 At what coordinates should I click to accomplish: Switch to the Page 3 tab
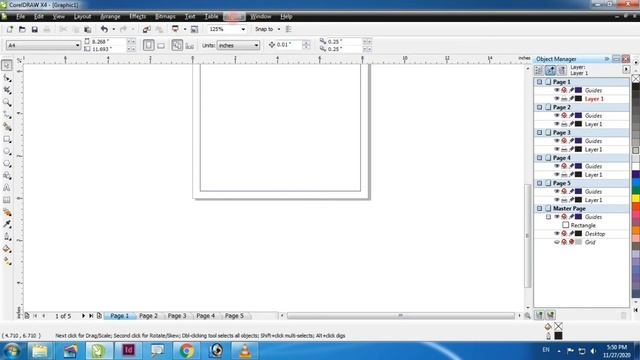177,316
